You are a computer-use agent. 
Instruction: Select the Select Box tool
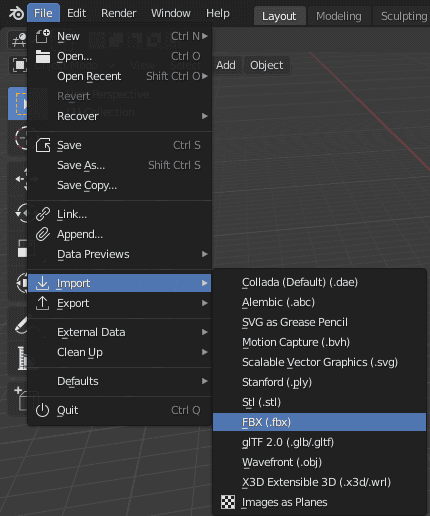18,104
